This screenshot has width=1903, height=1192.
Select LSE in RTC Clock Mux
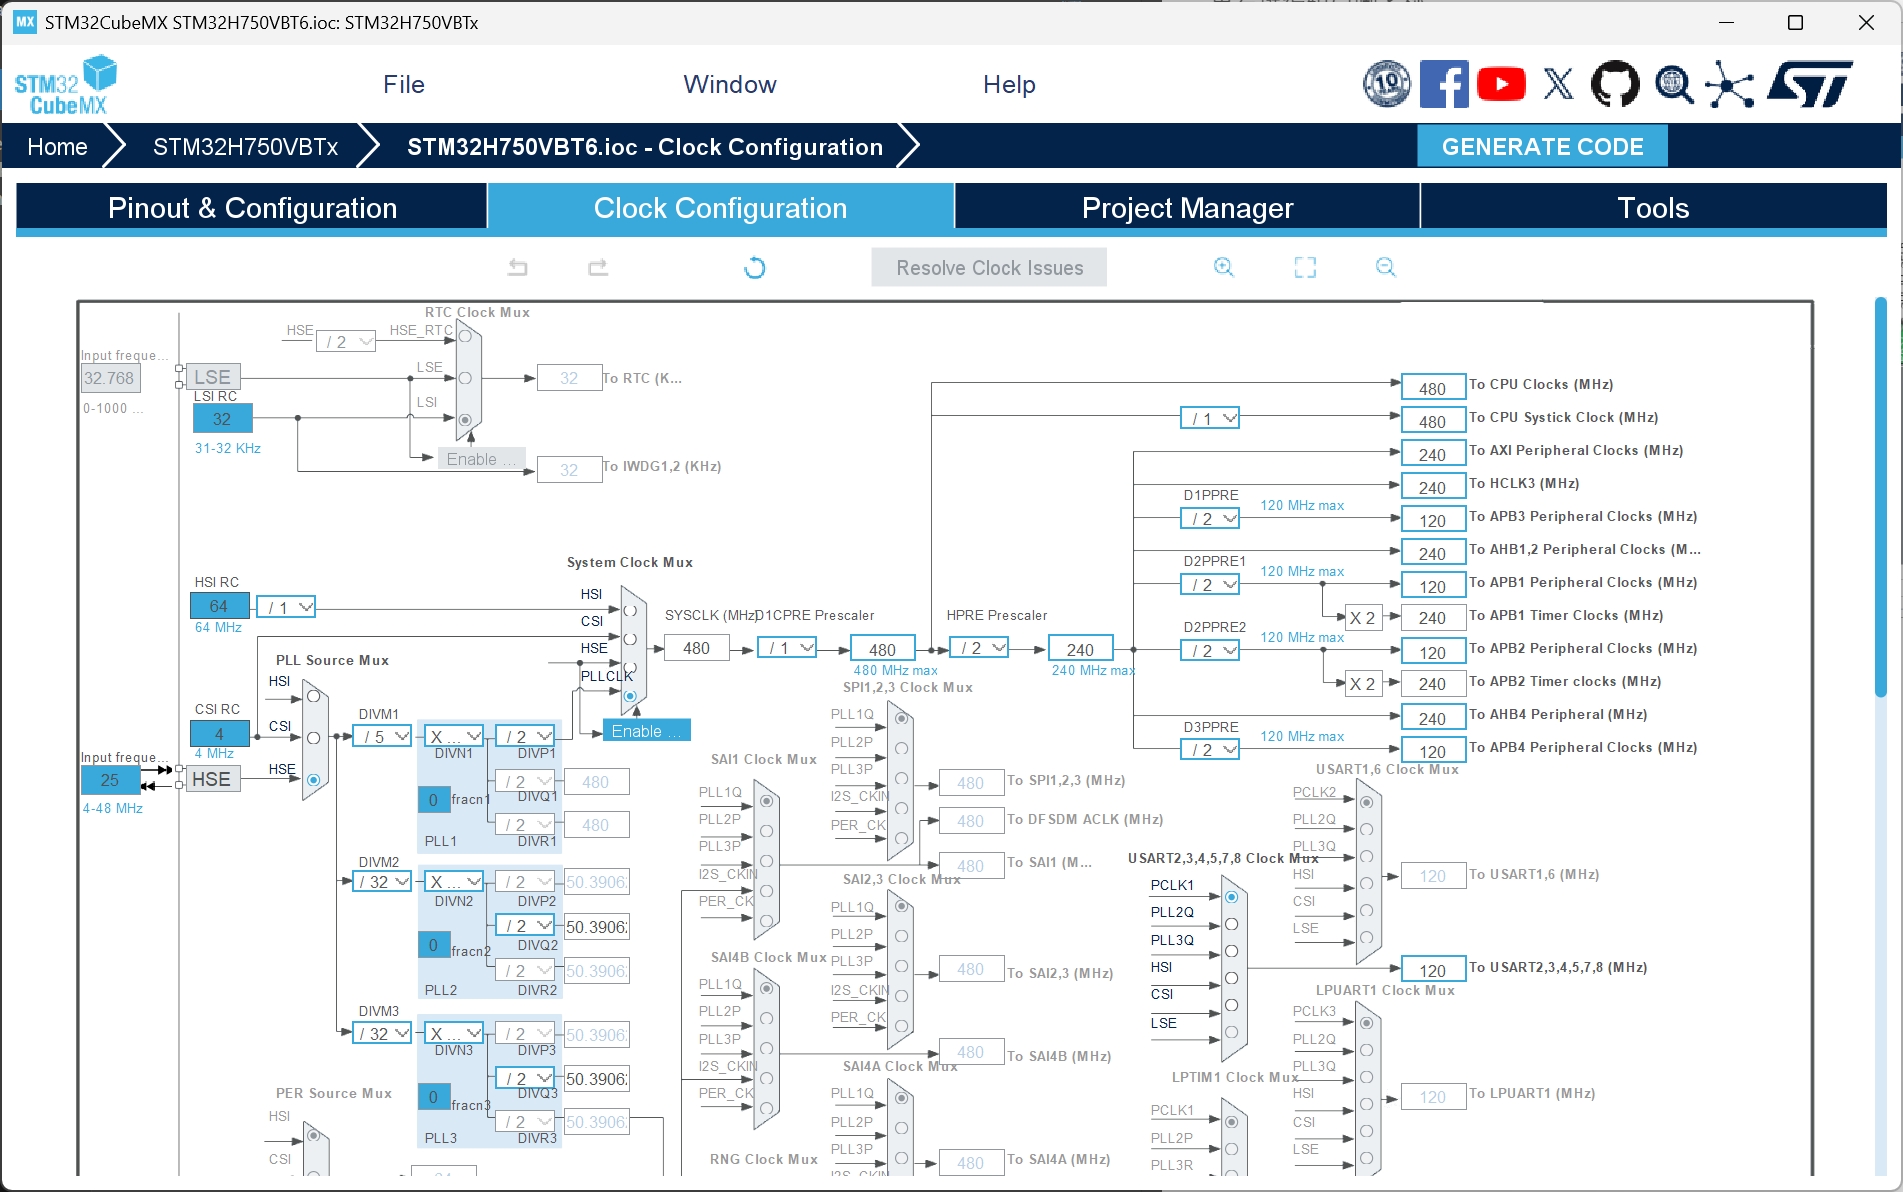coord(465,378)
